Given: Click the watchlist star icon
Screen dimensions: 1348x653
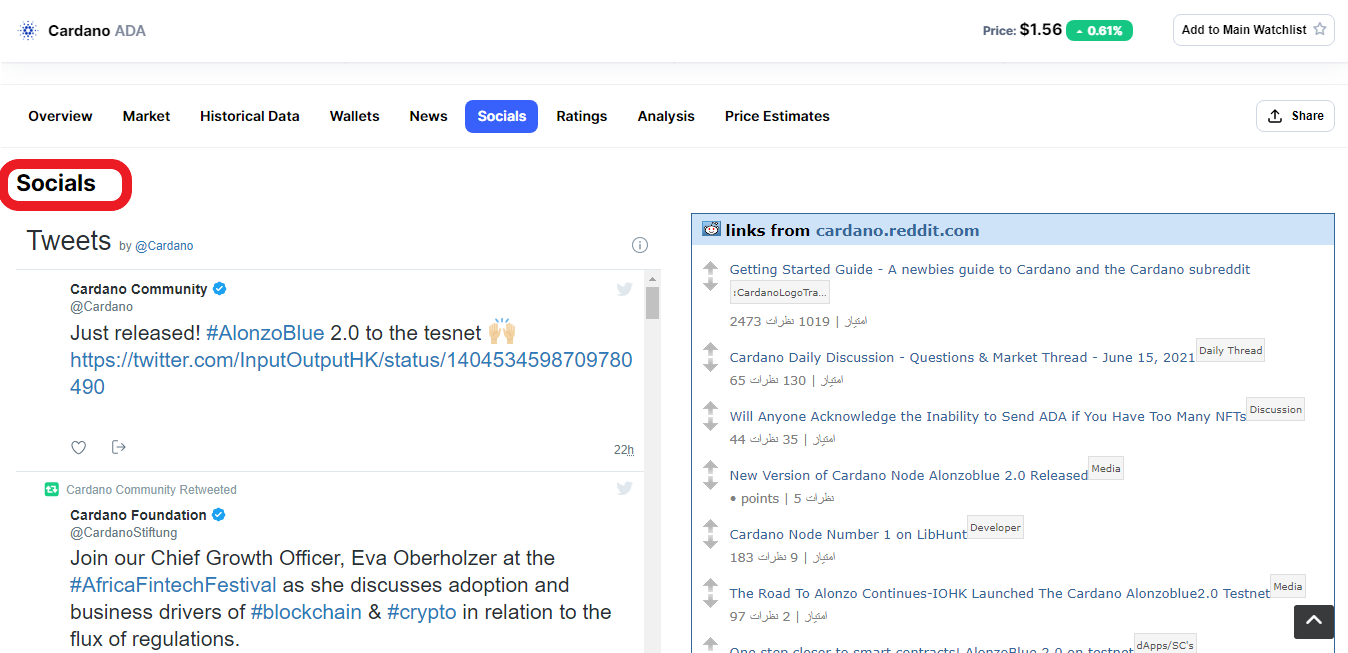Looking at the screenshot, I should [x=1320, y=29].
